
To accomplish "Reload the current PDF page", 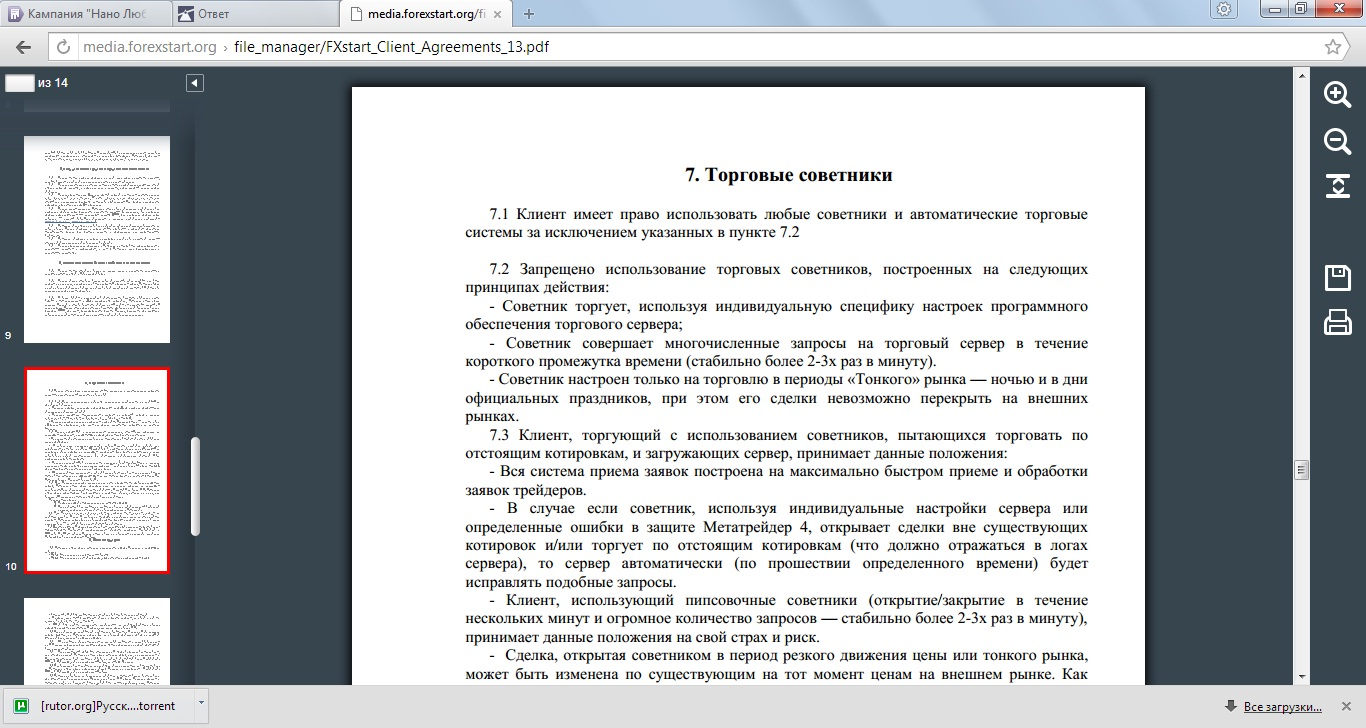I will 63,47.
